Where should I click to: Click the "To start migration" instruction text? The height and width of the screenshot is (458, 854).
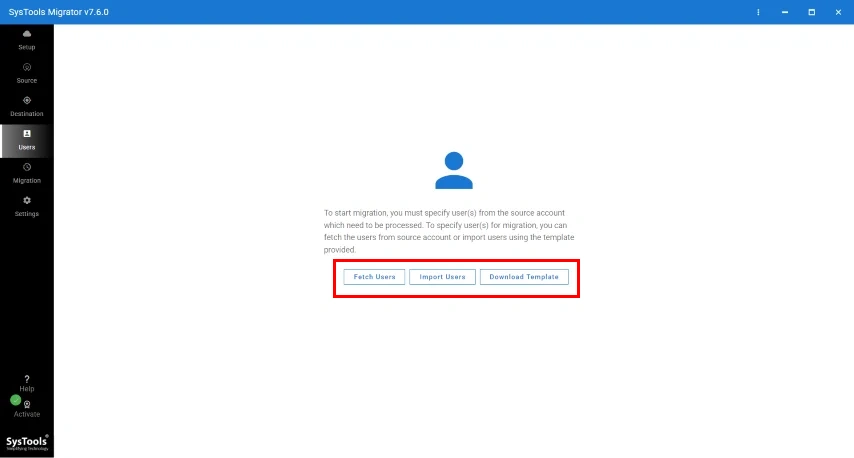click(x=449, y=231)
